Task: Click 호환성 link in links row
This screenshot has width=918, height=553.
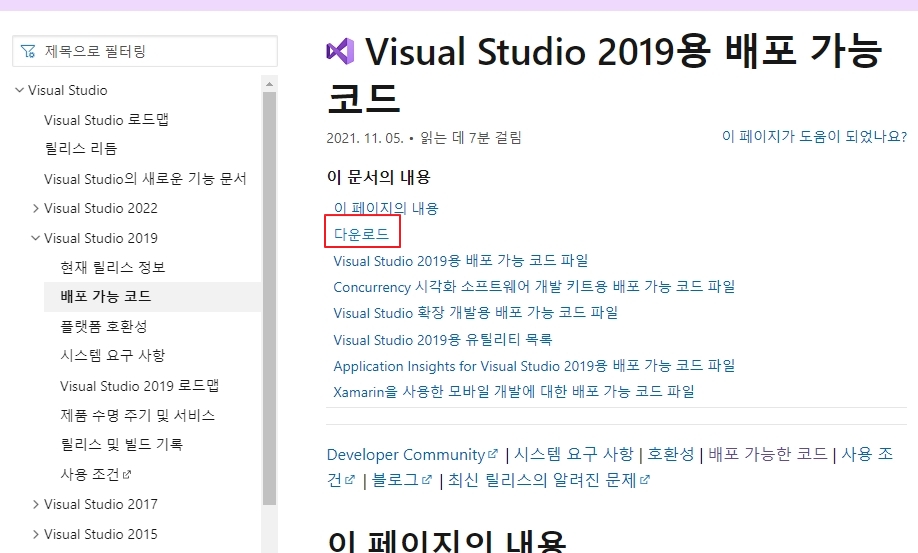Action: (x=670, y=455)
